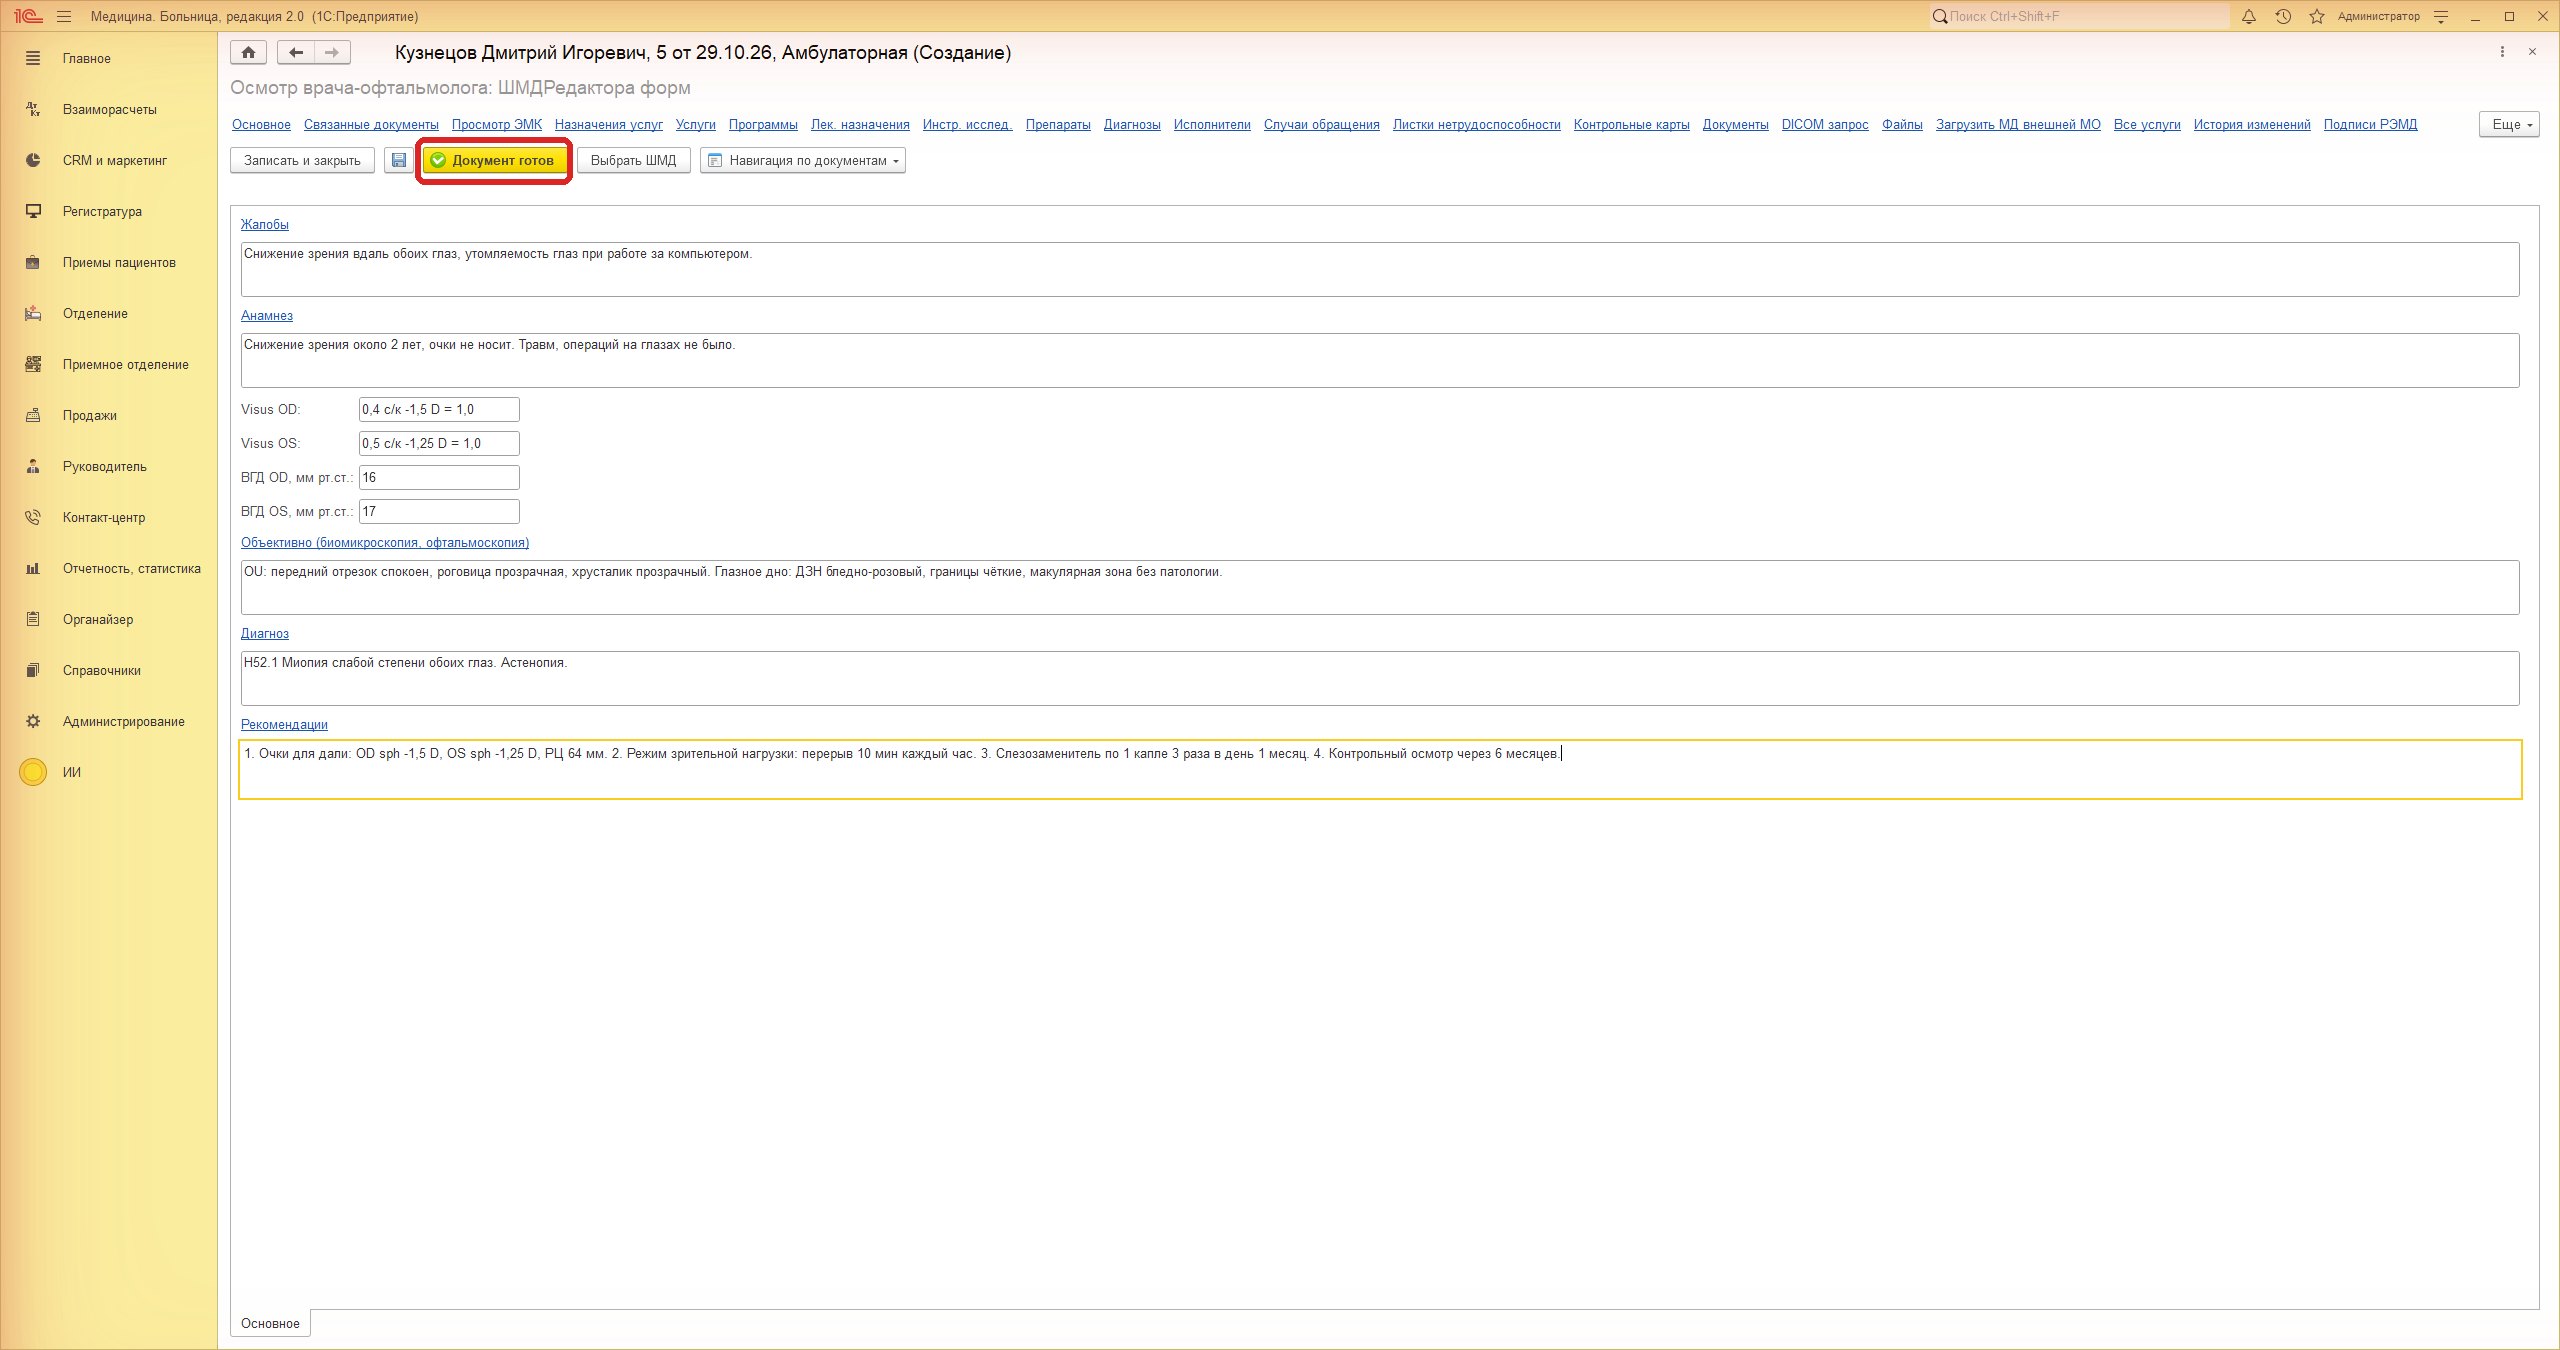This screenshot has width=2560, height=1350.
Task: Click the search box Поиск Ctrl+Shift+F
Action: tap(2080, 16)
